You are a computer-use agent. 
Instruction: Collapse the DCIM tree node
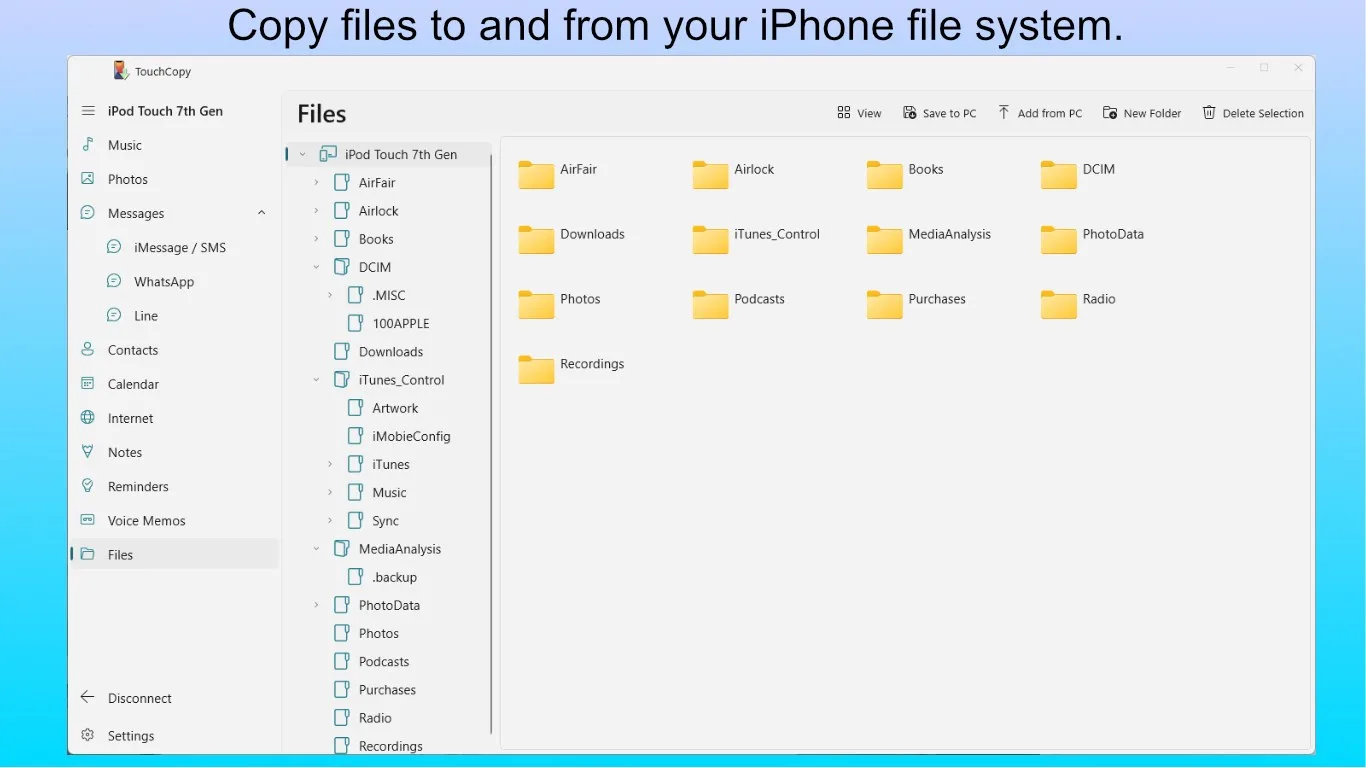(x=316, y=267)
